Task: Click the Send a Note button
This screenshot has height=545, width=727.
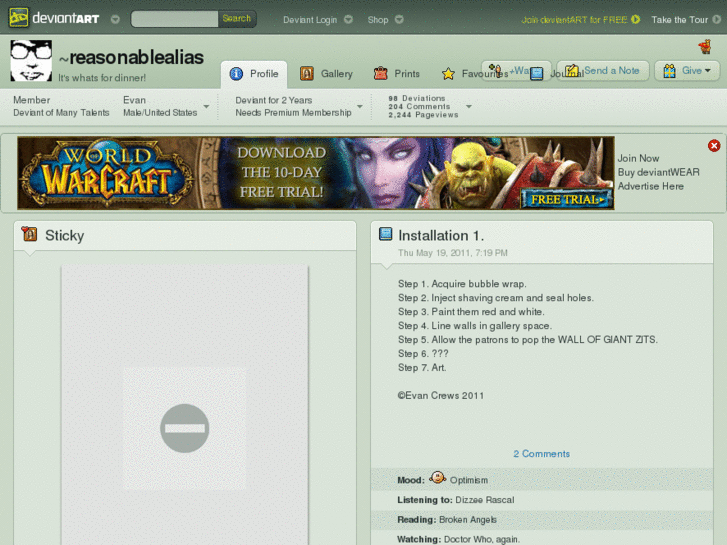Action: 603,71
